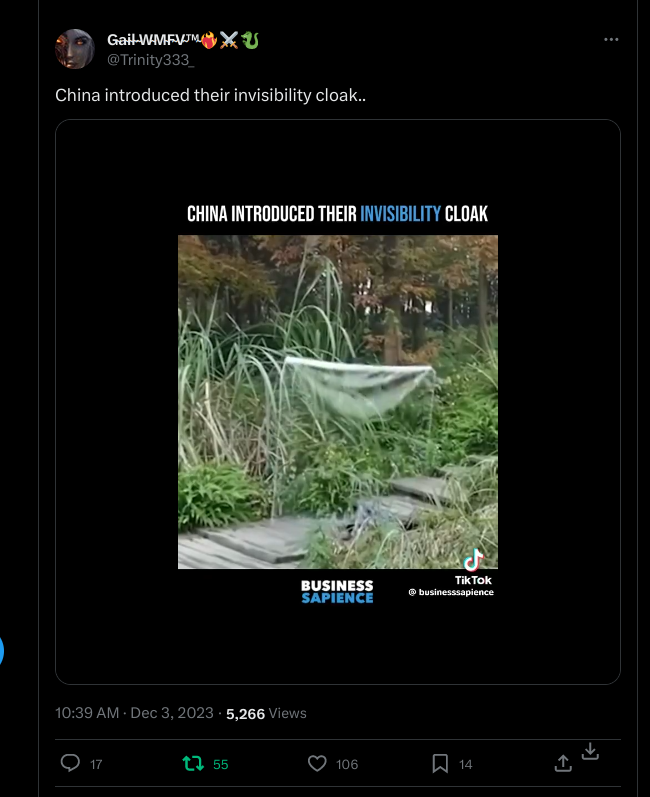Play the invisibility cloak video

coord(338,402)
